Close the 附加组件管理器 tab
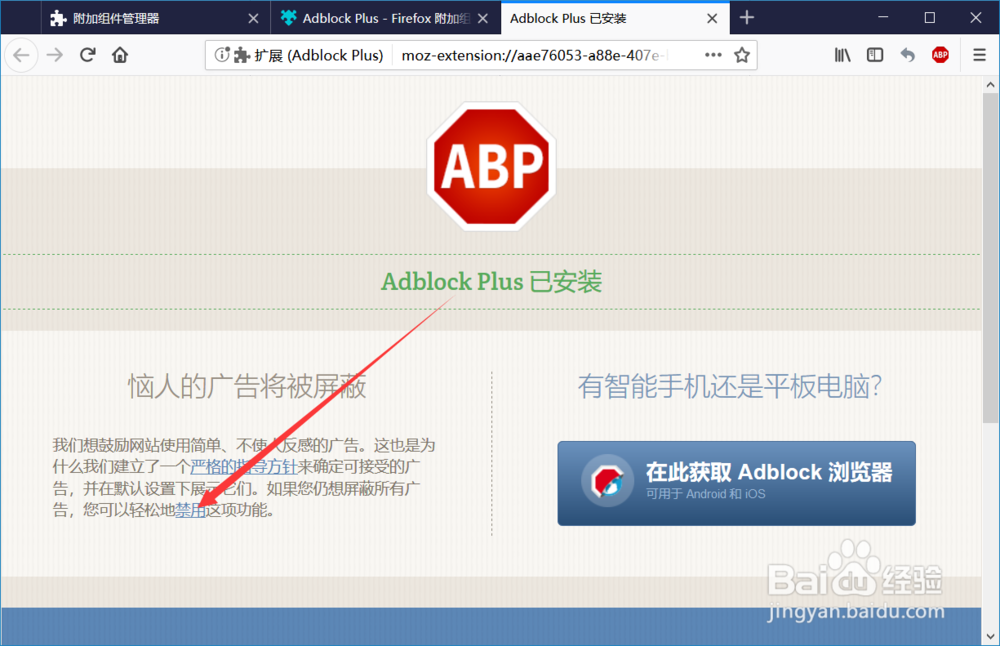Viewport: 1000px width, 646px height. (x=253, y=18)
